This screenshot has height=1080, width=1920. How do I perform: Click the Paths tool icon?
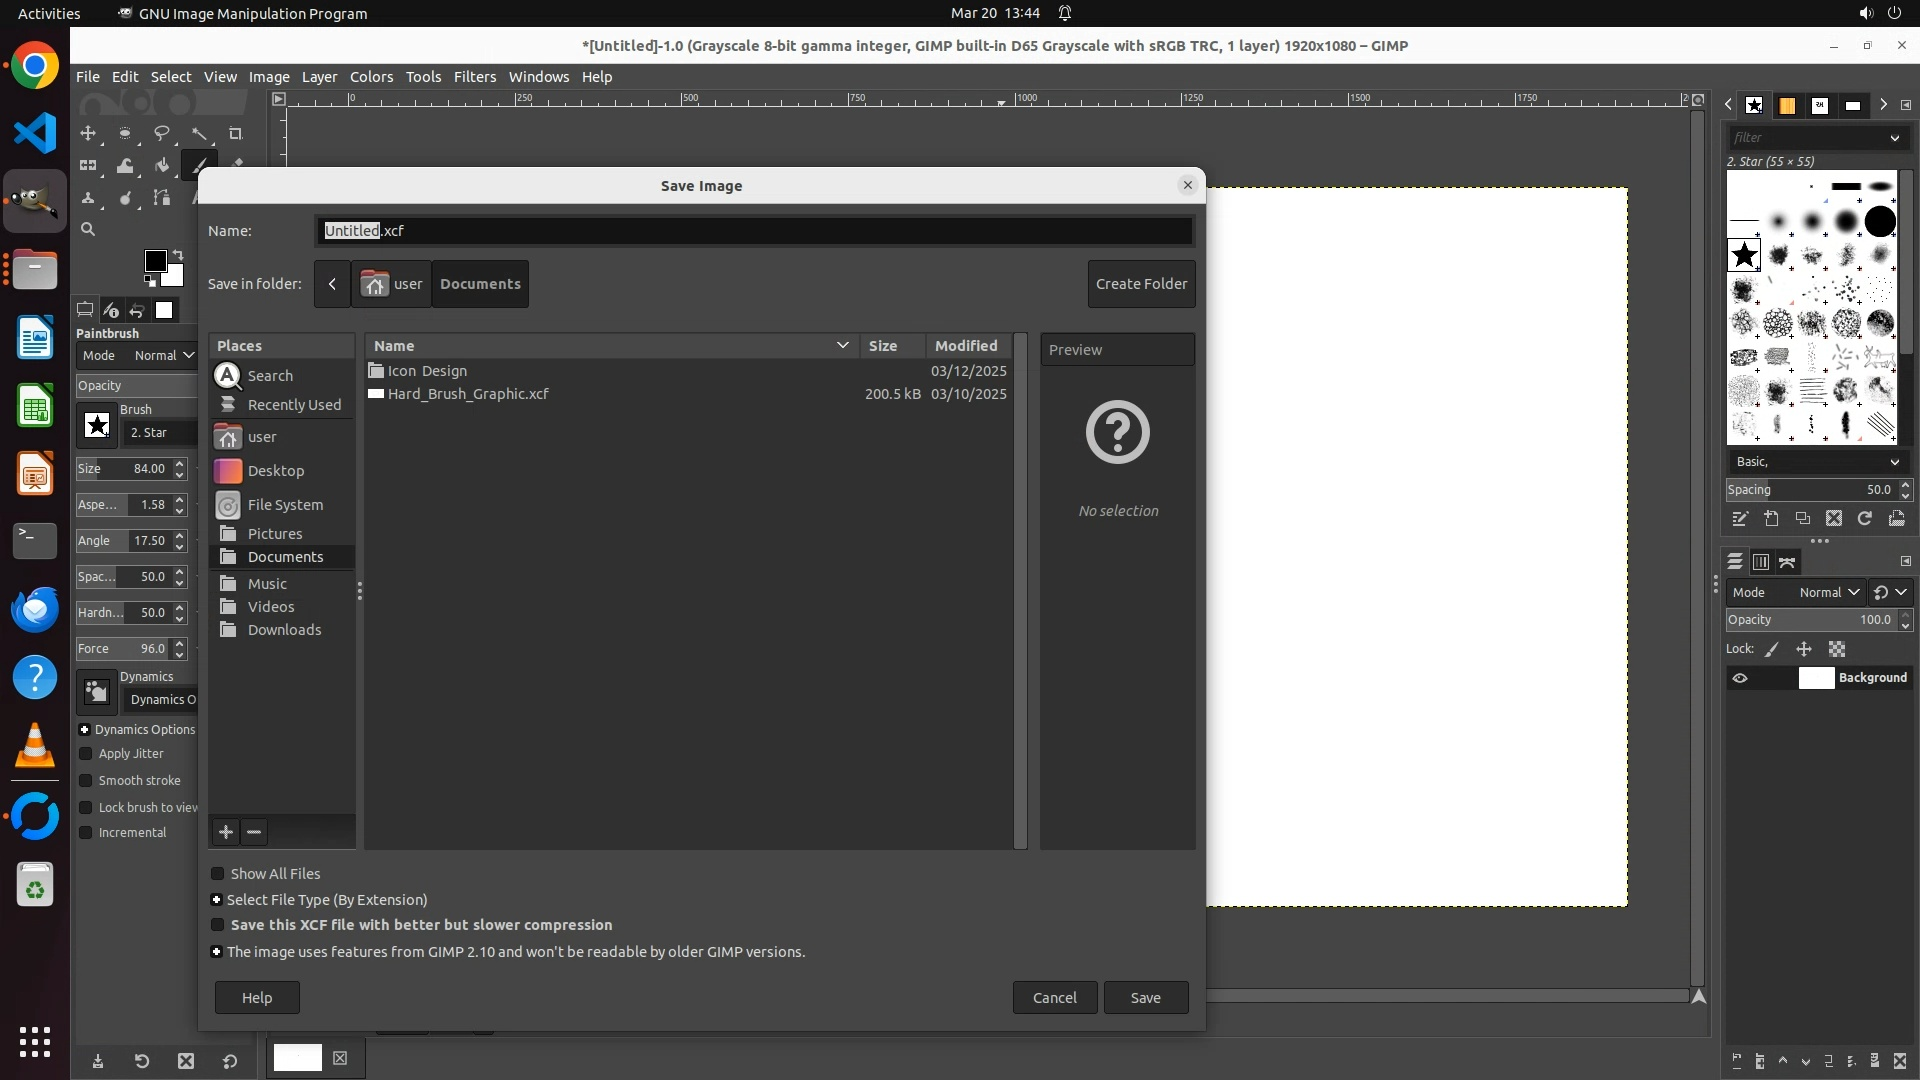pyautogui.click(x=161, y=198)
